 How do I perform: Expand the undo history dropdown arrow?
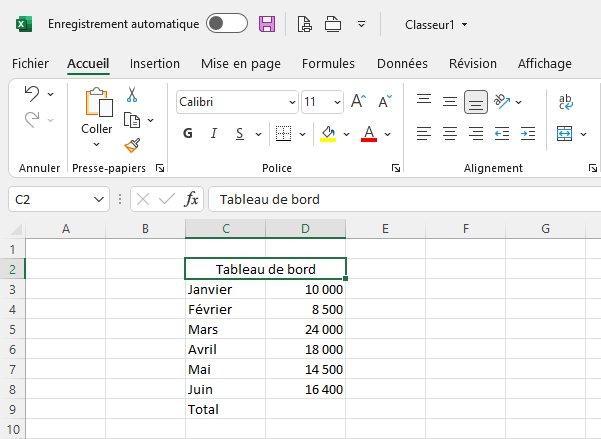[x=51, y=94]
